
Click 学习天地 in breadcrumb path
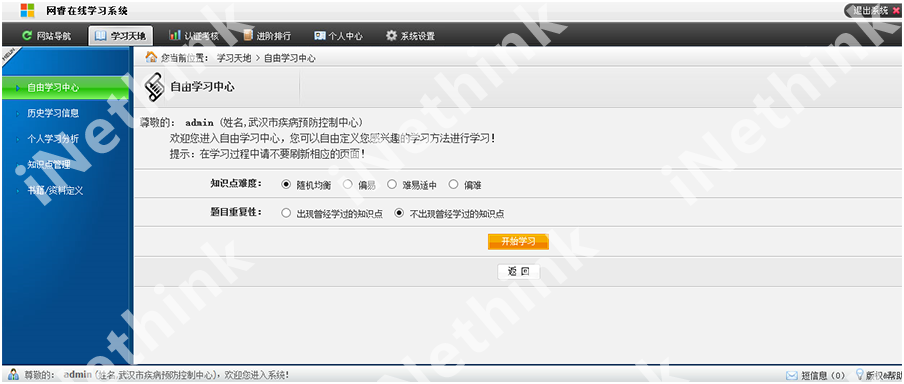[235, 58]
